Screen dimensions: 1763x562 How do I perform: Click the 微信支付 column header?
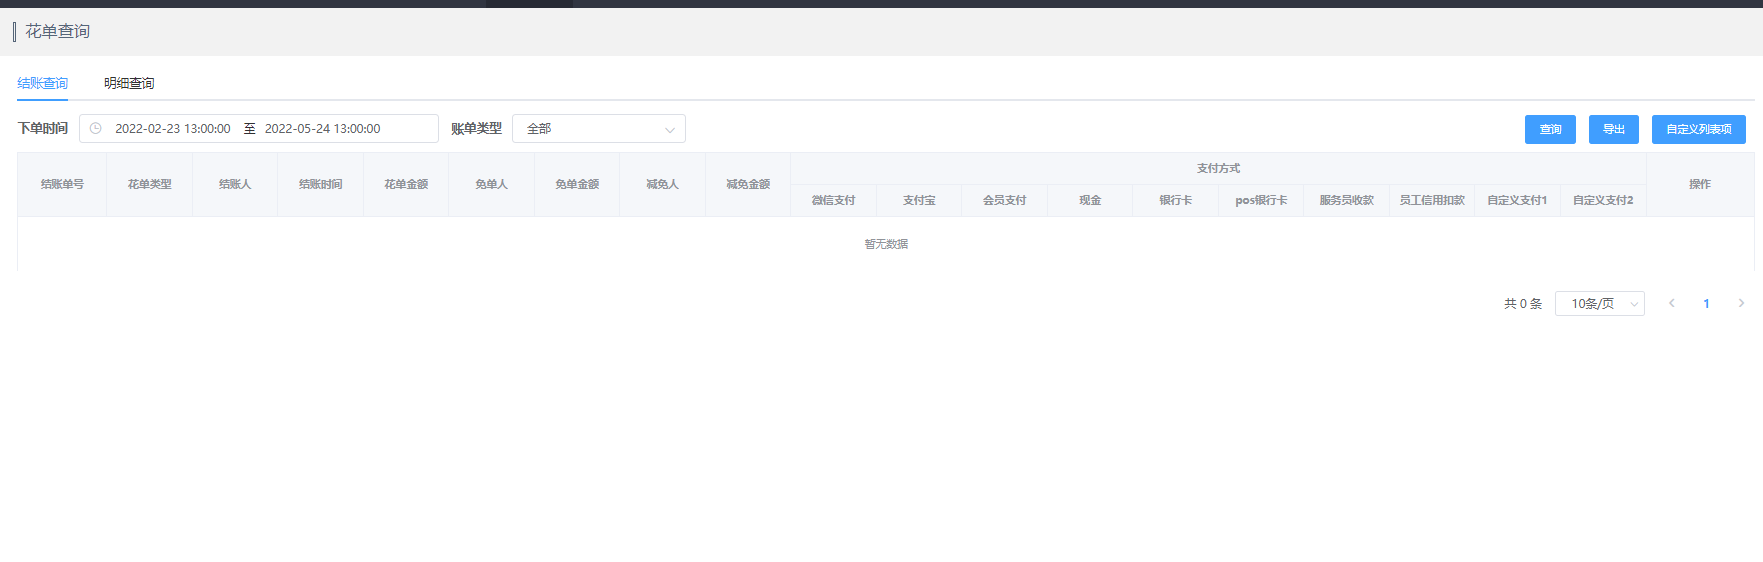coord(834,200)
